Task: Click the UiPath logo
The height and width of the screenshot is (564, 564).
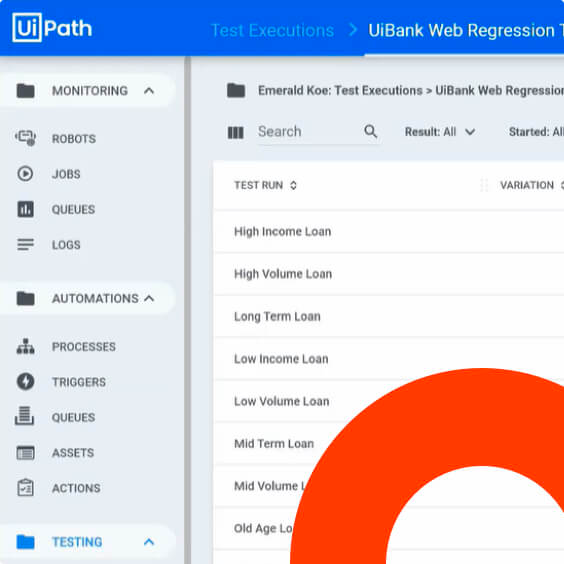Action: 52,28
